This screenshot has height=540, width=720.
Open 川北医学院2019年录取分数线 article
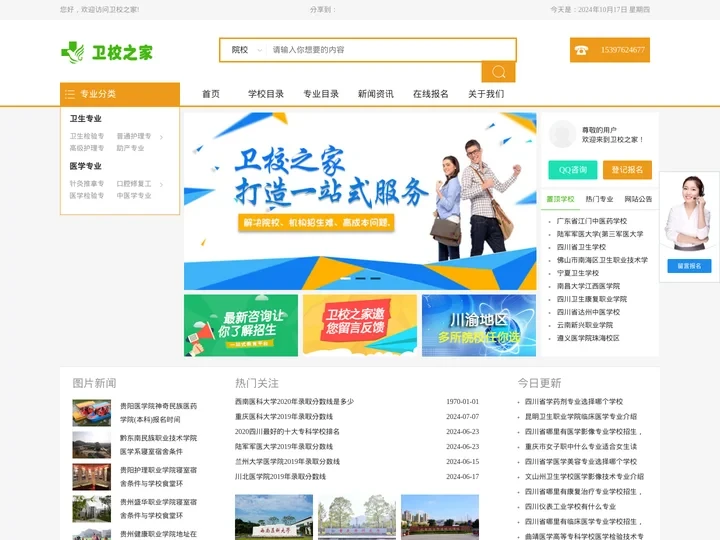[280, 477]
